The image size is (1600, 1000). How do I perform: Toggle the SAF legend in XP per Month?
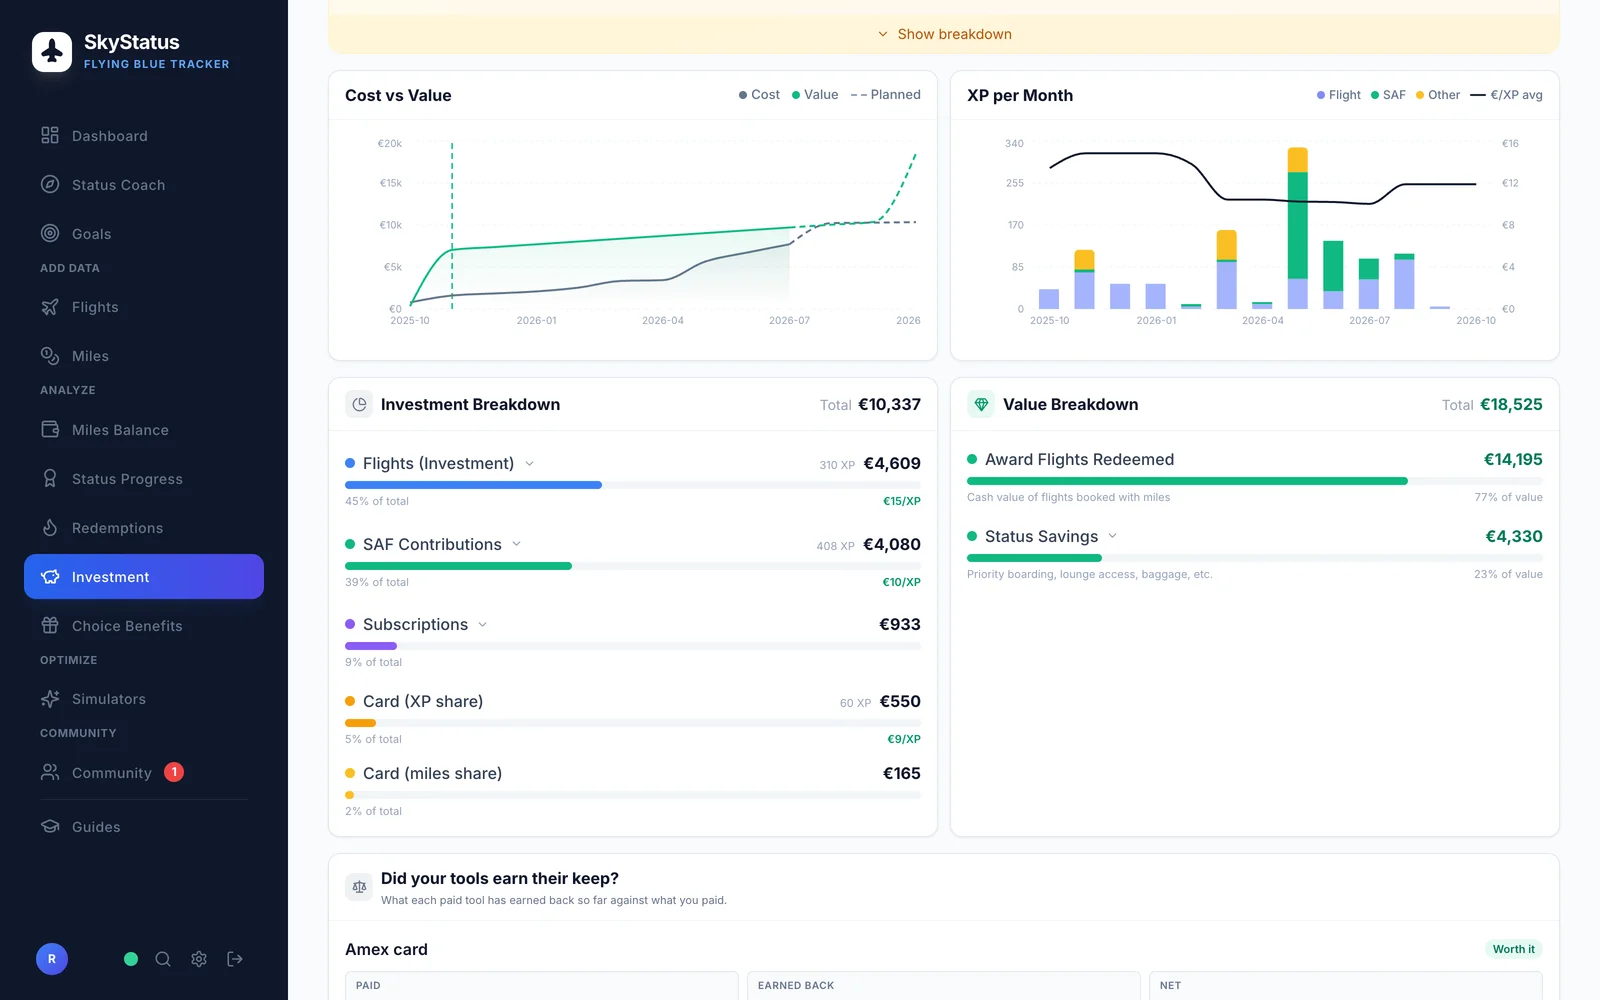pyautogui.click(x=1388, y=95)
